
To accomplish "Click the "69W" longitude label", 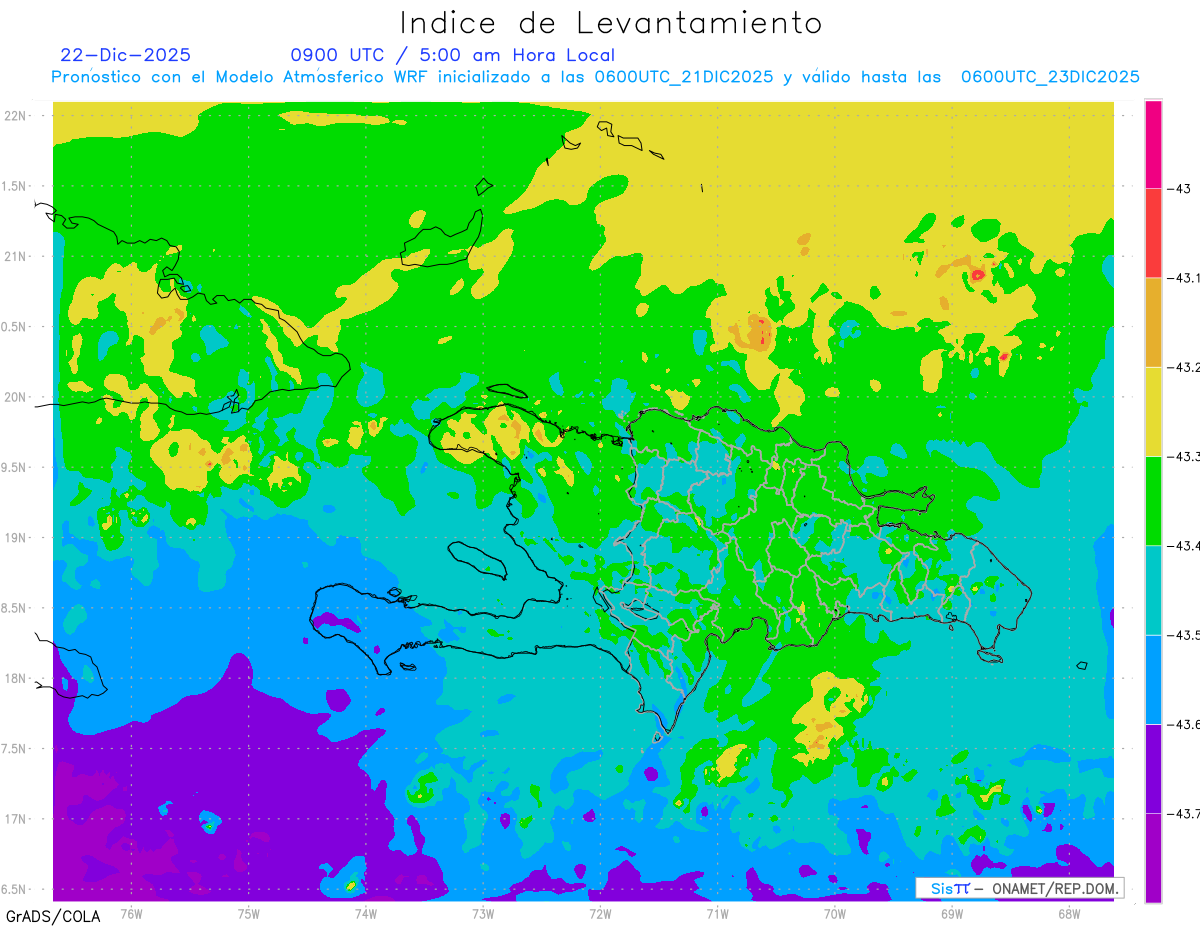I will pos(951,913).
